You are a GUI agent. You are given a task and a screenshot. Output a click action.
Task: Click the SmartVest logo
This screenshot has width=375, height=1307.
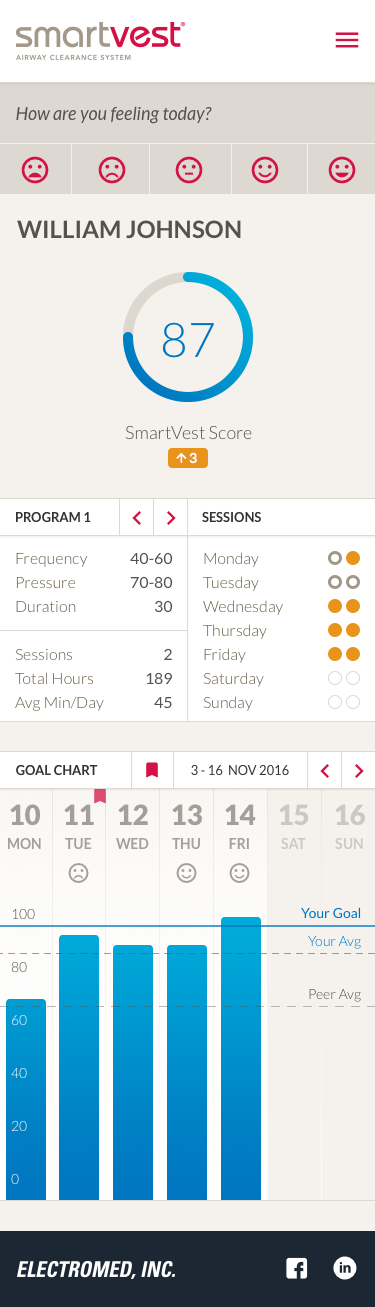click(x=100, y=40)
